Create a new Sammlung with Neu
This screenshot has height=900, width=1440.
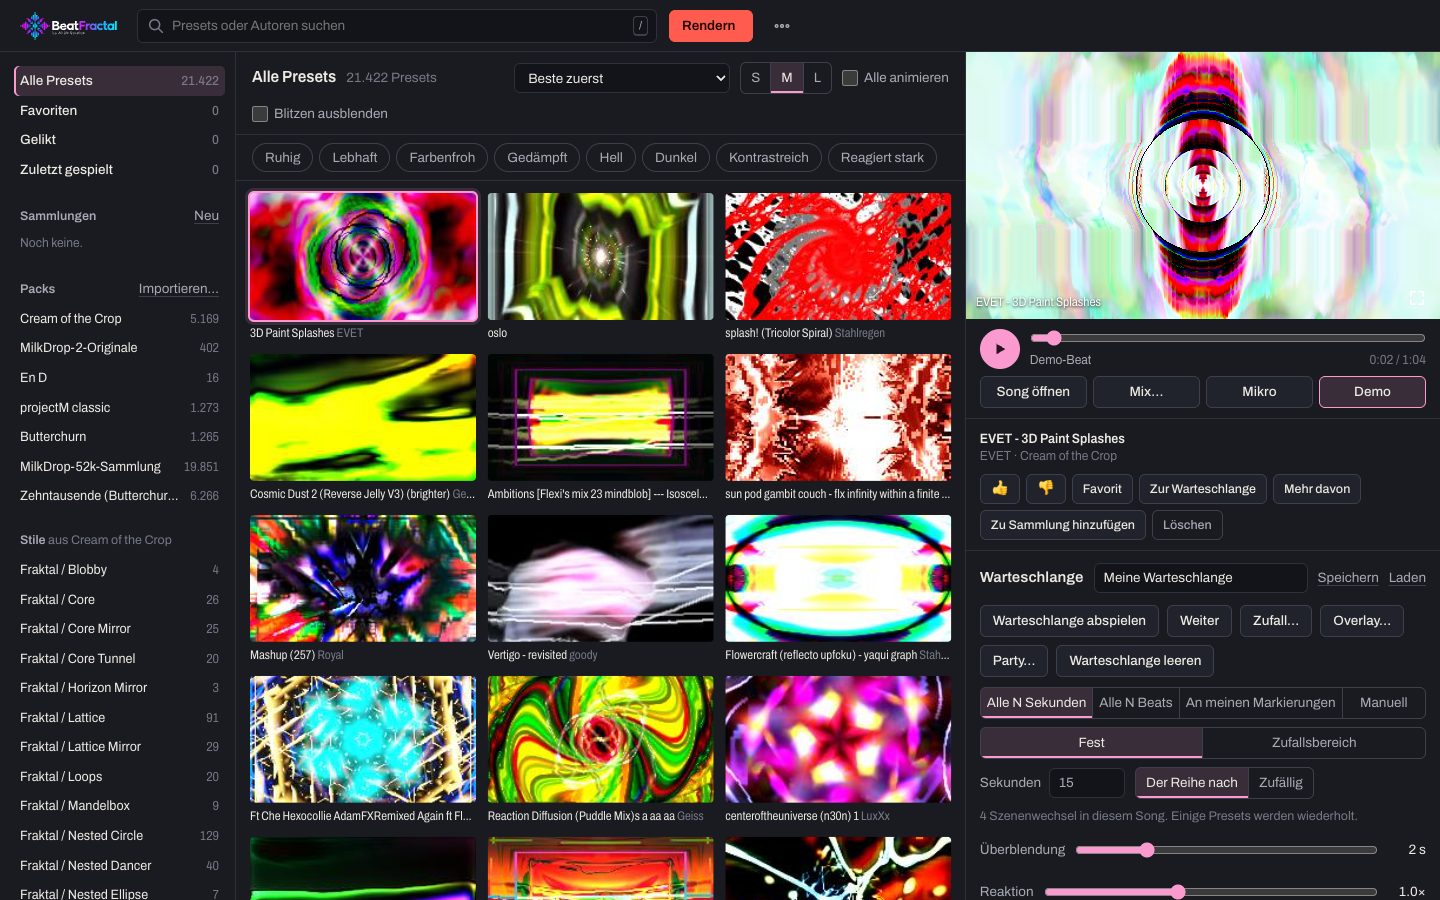(206, 216)
